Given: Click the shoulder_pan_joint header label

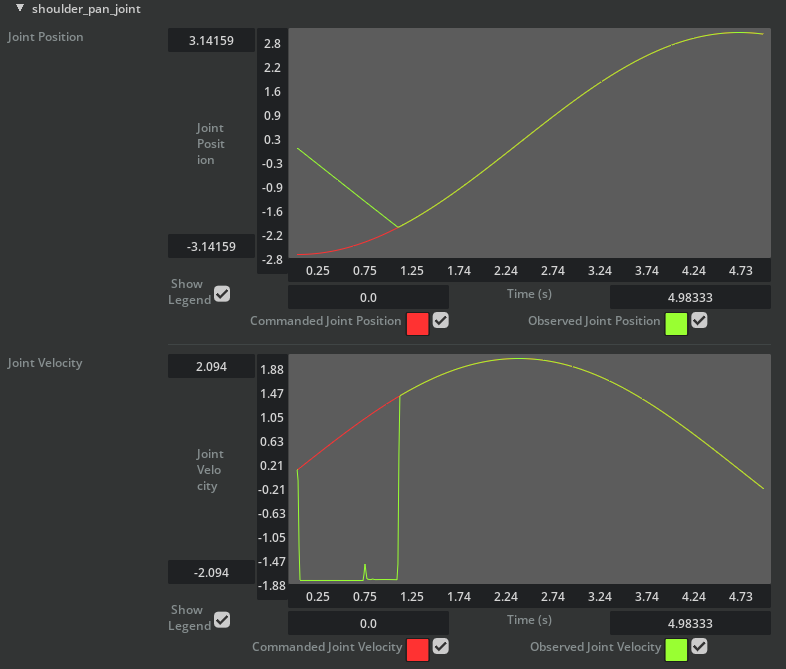Looking at the screenshot, I should [x=86, y=9].
